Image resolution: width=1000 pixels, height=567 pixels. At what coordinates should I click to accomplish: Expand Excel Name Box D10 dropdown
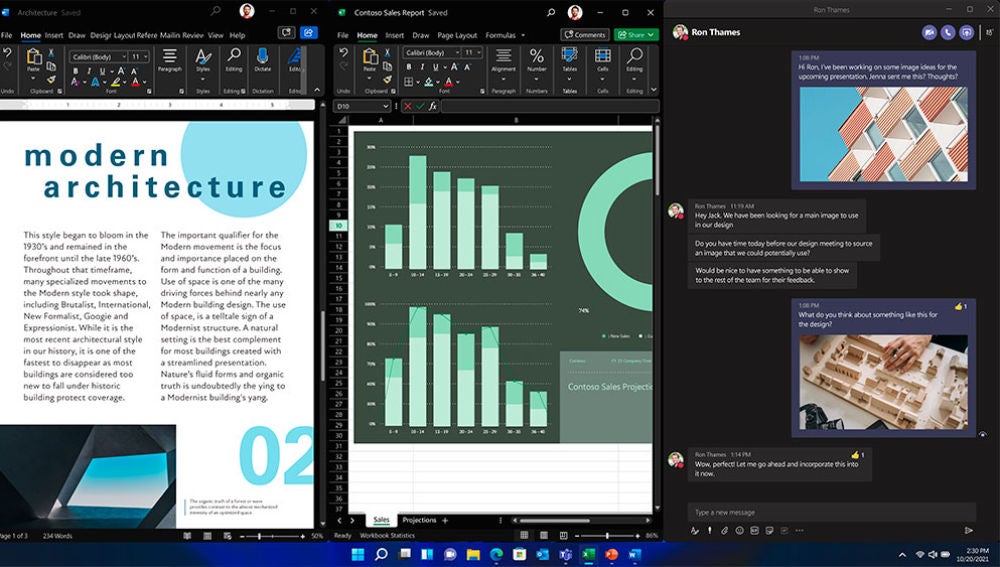[385, 106]
